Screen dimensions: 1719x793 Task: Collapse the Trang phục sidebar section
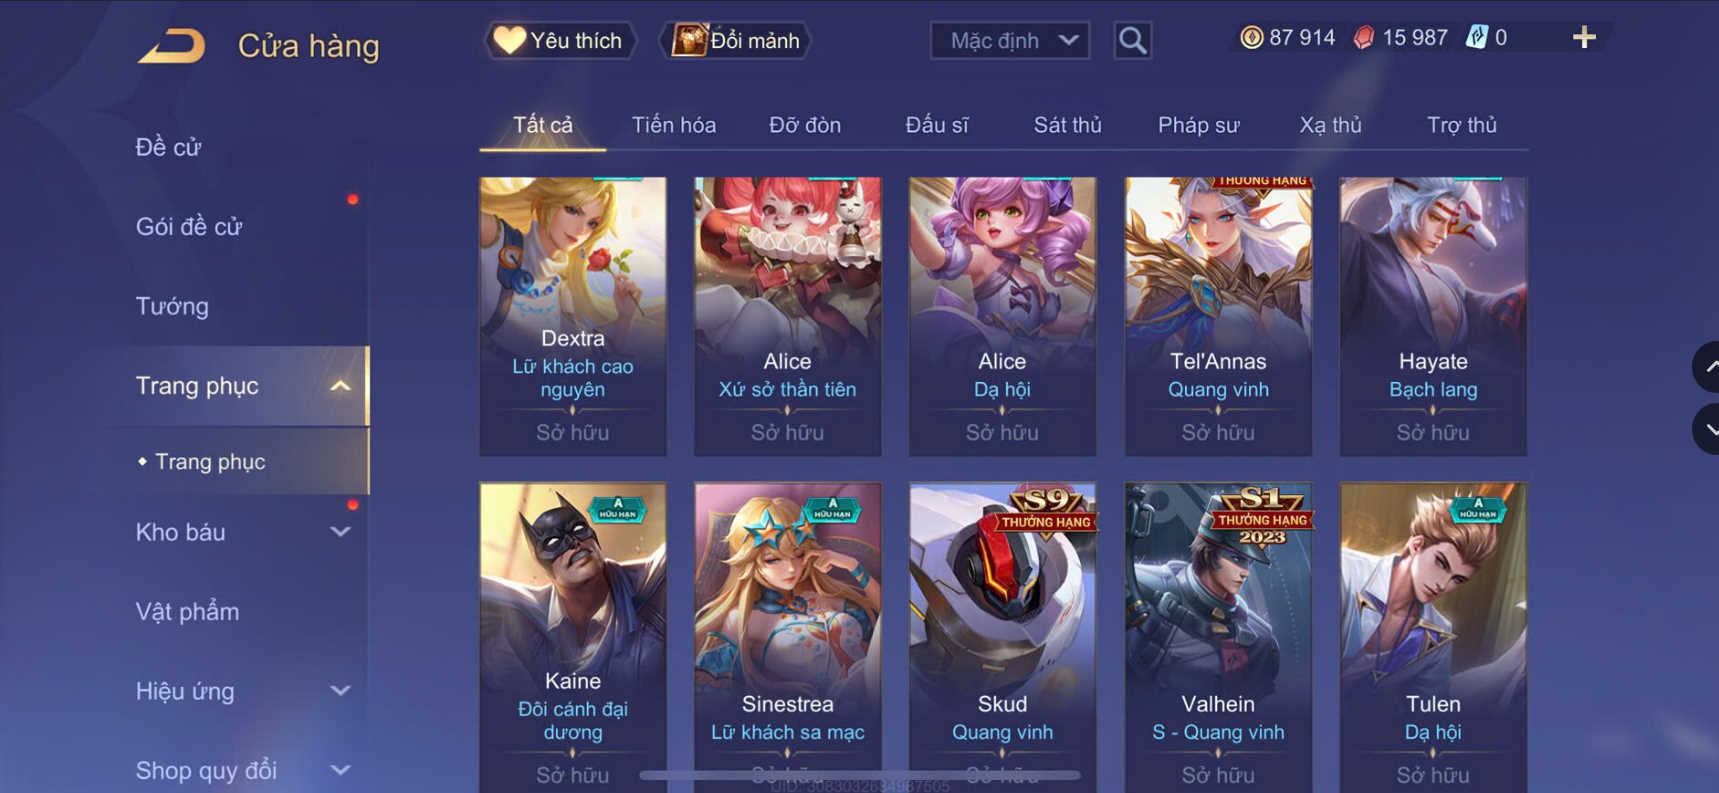click(x=340, y=386)
